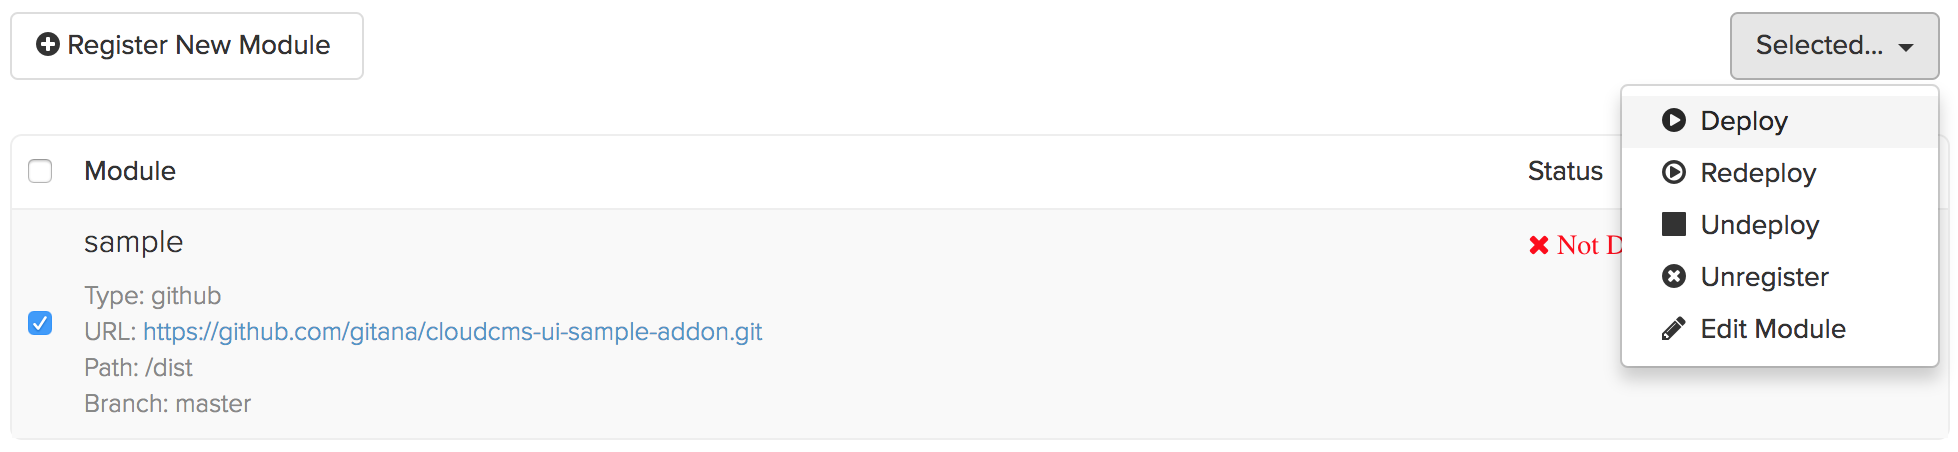This screenshot has width=1958, height=452.
Task: Click the play icon beside Deploy
Action: click(x=1673, y=121)
